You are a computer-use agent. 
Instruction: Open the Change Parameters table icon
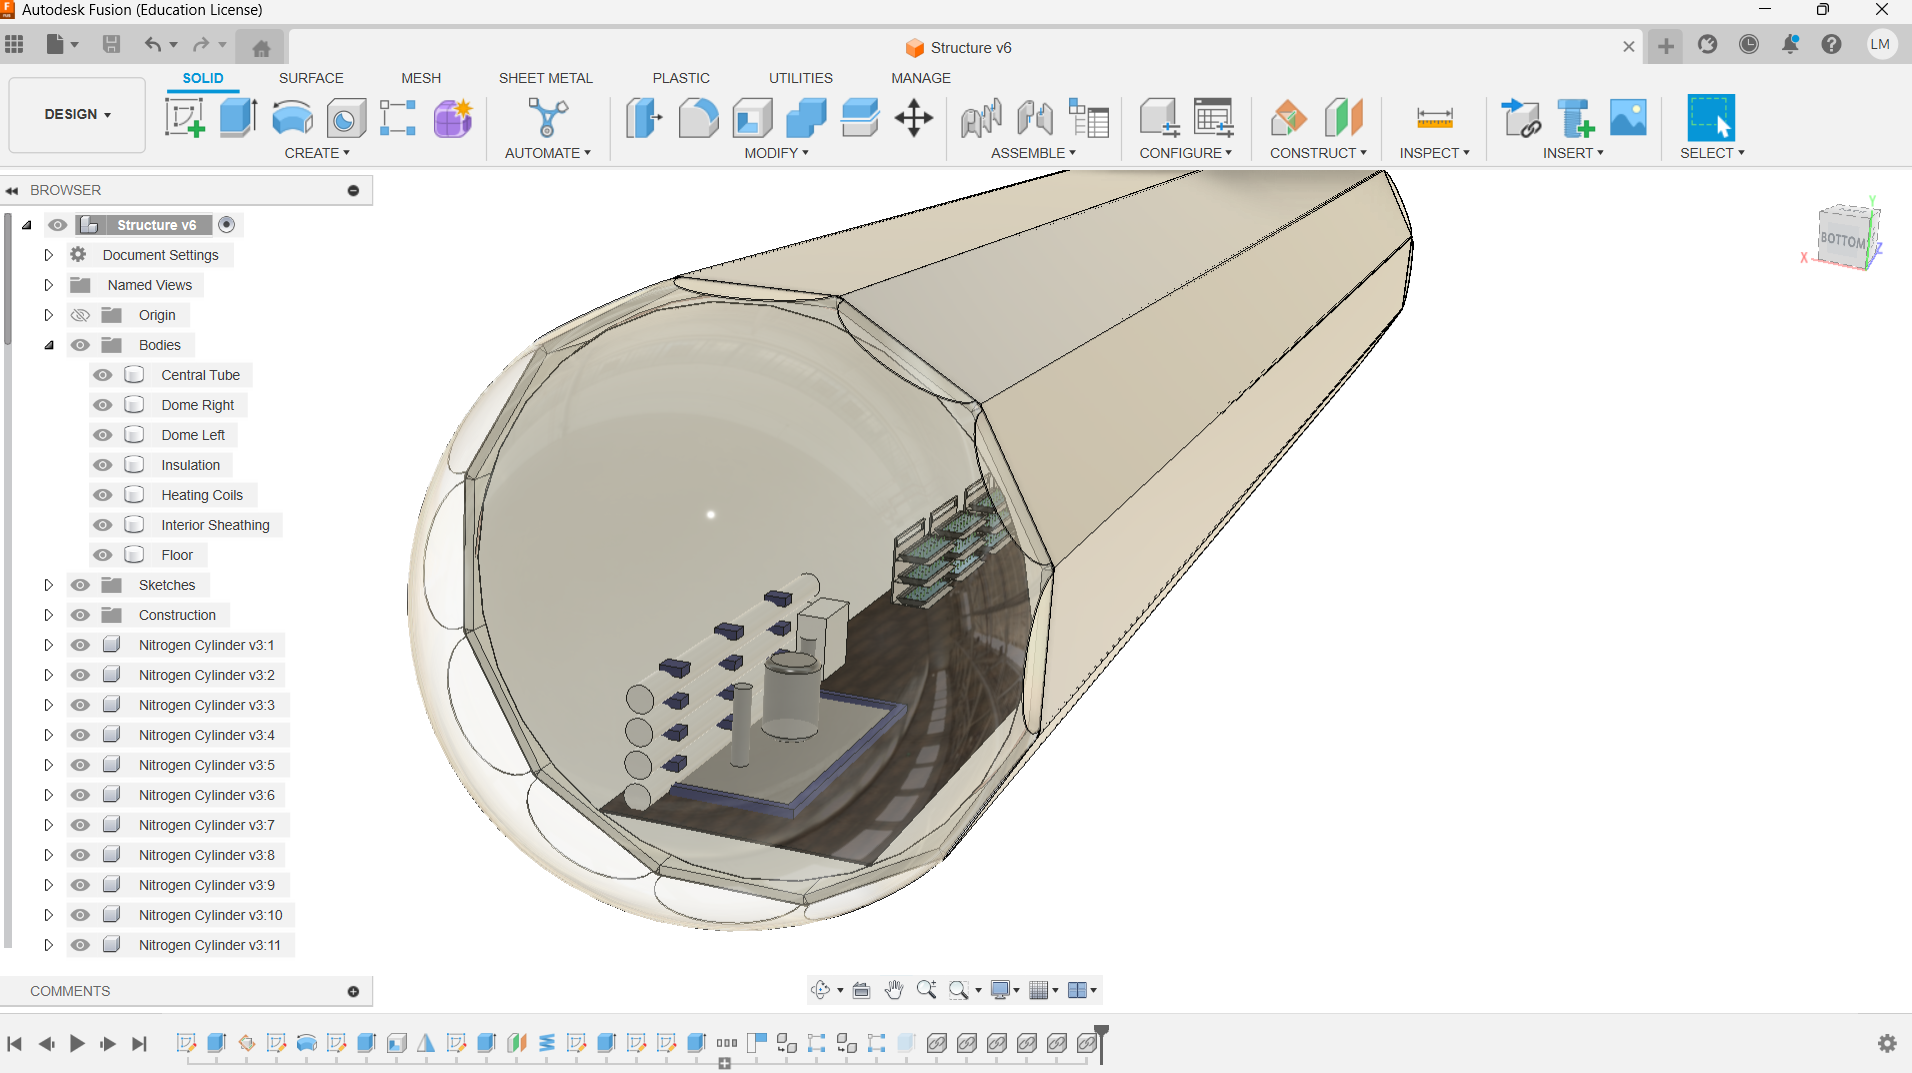pyautogui.click(x=1213, y=118)
